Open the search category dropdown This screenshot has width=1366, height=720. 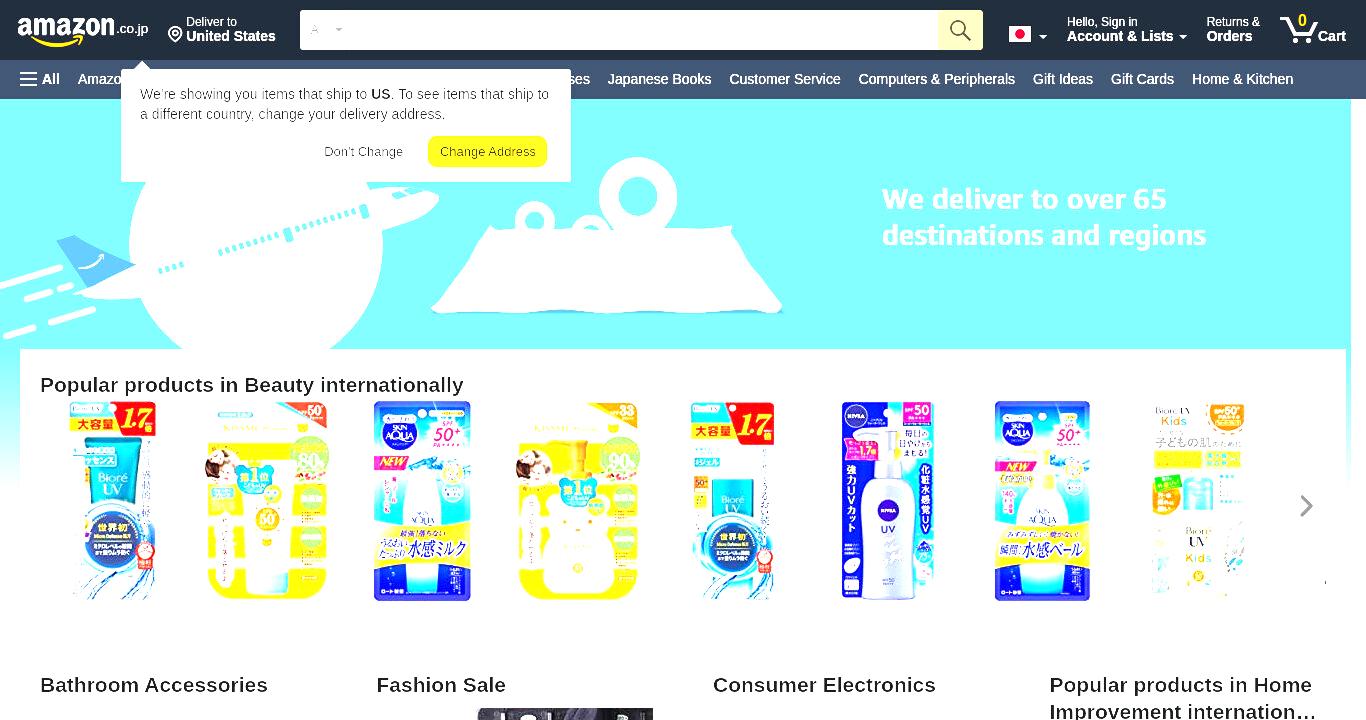326,30
